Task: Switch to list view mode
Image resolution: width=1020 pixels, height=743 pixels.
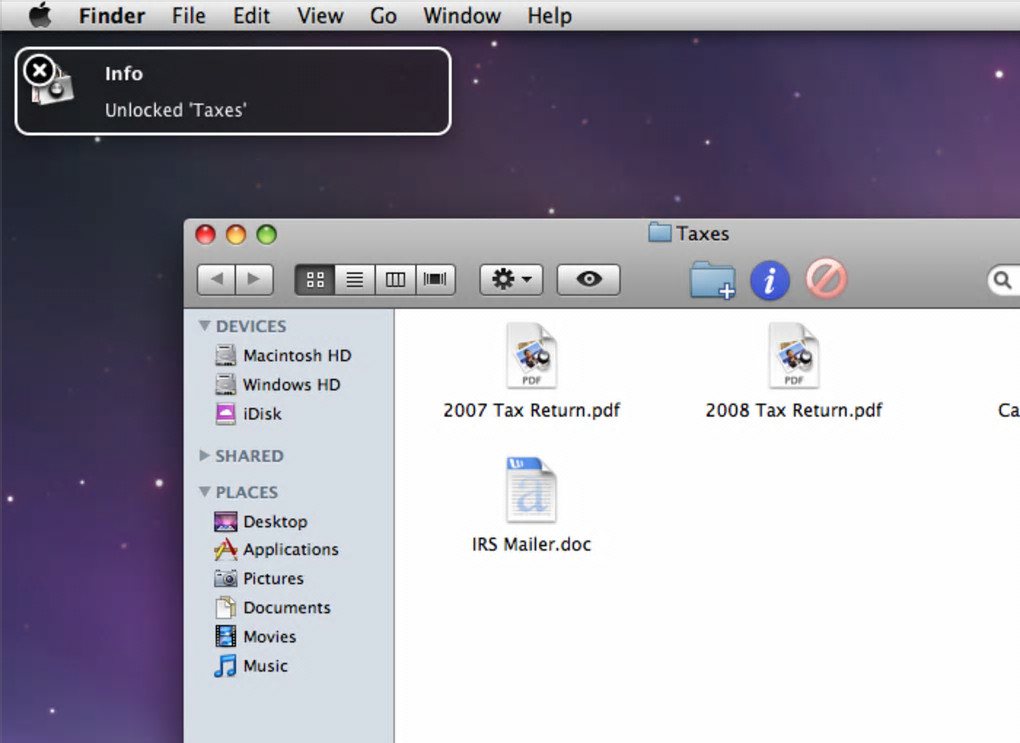Action: 355,280
